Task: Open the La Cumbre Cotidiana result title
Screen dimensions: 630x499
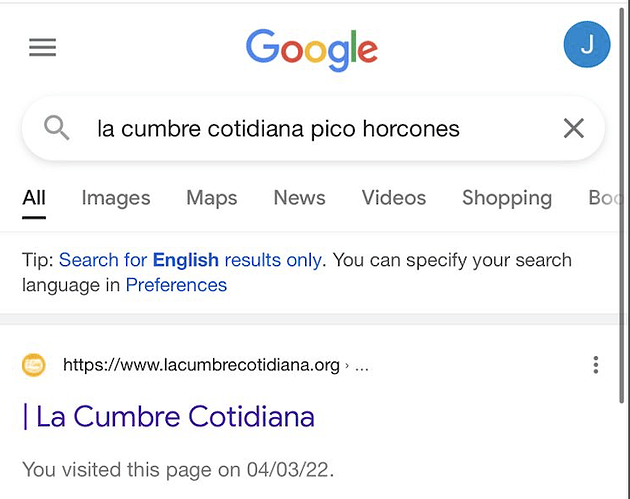Action: (x=168, y=416)
